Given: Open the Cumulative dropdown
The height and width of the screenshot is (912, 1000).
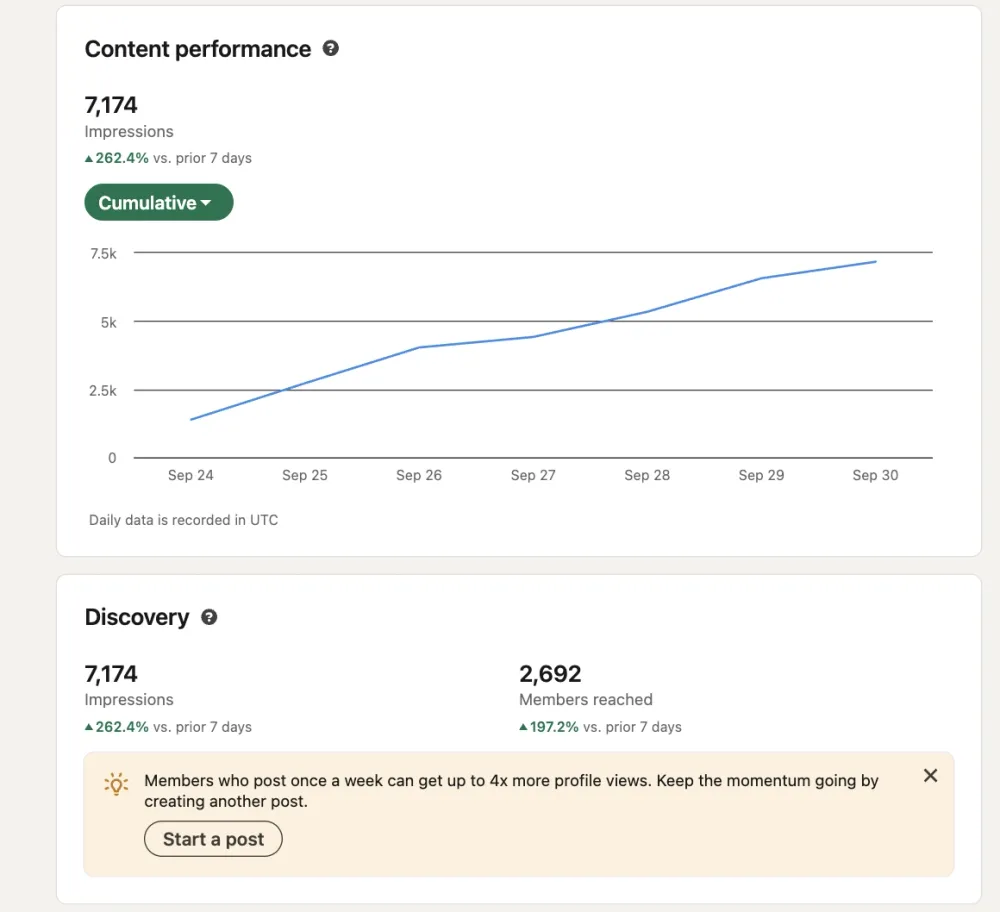Looking at the screenshot, I should pyautogui.click(x=158, y=203).
